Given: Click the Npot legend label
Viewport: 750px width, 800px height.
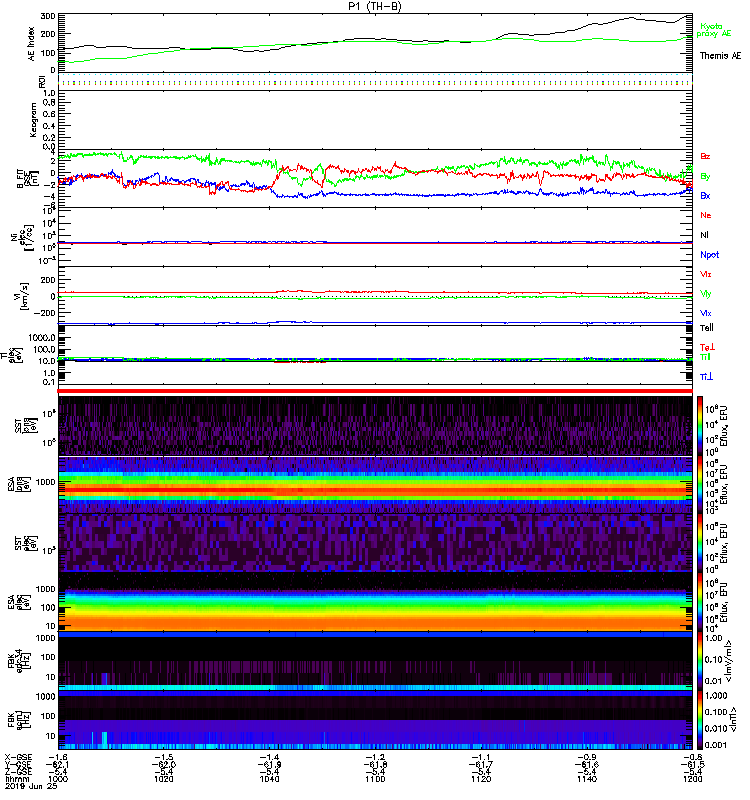Looking at the screenshot, I should click(x=709, y=255).
